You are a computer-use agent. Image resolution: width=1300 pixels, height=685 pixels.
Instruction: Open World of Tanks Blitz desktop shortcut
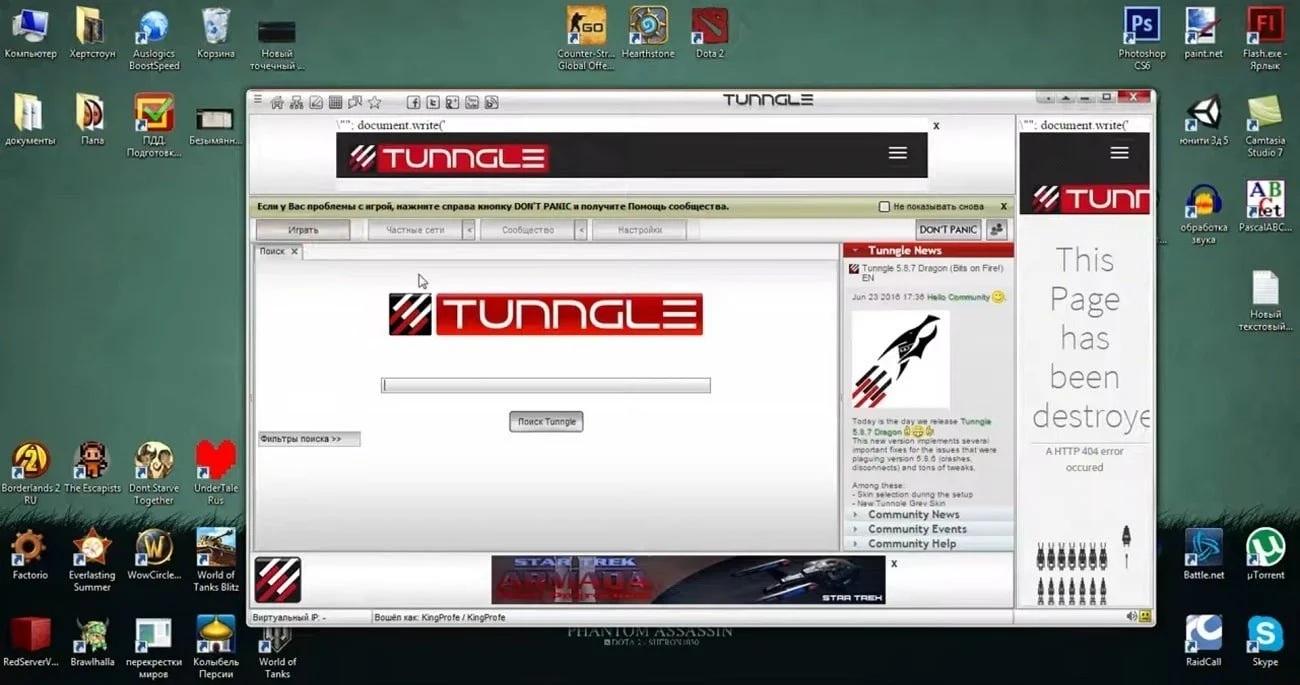(x=216, y=560)
